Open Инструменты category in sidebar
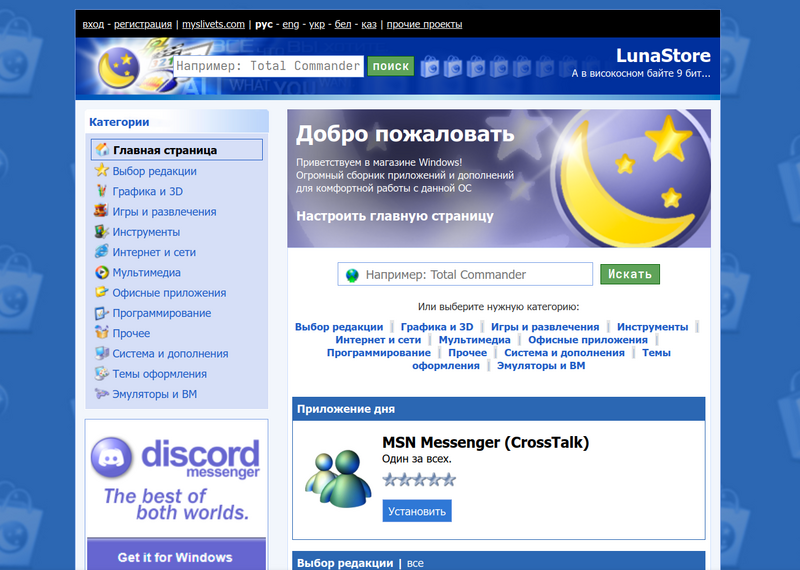The height and width of the screenshot is (570, 800). [146, 232]
